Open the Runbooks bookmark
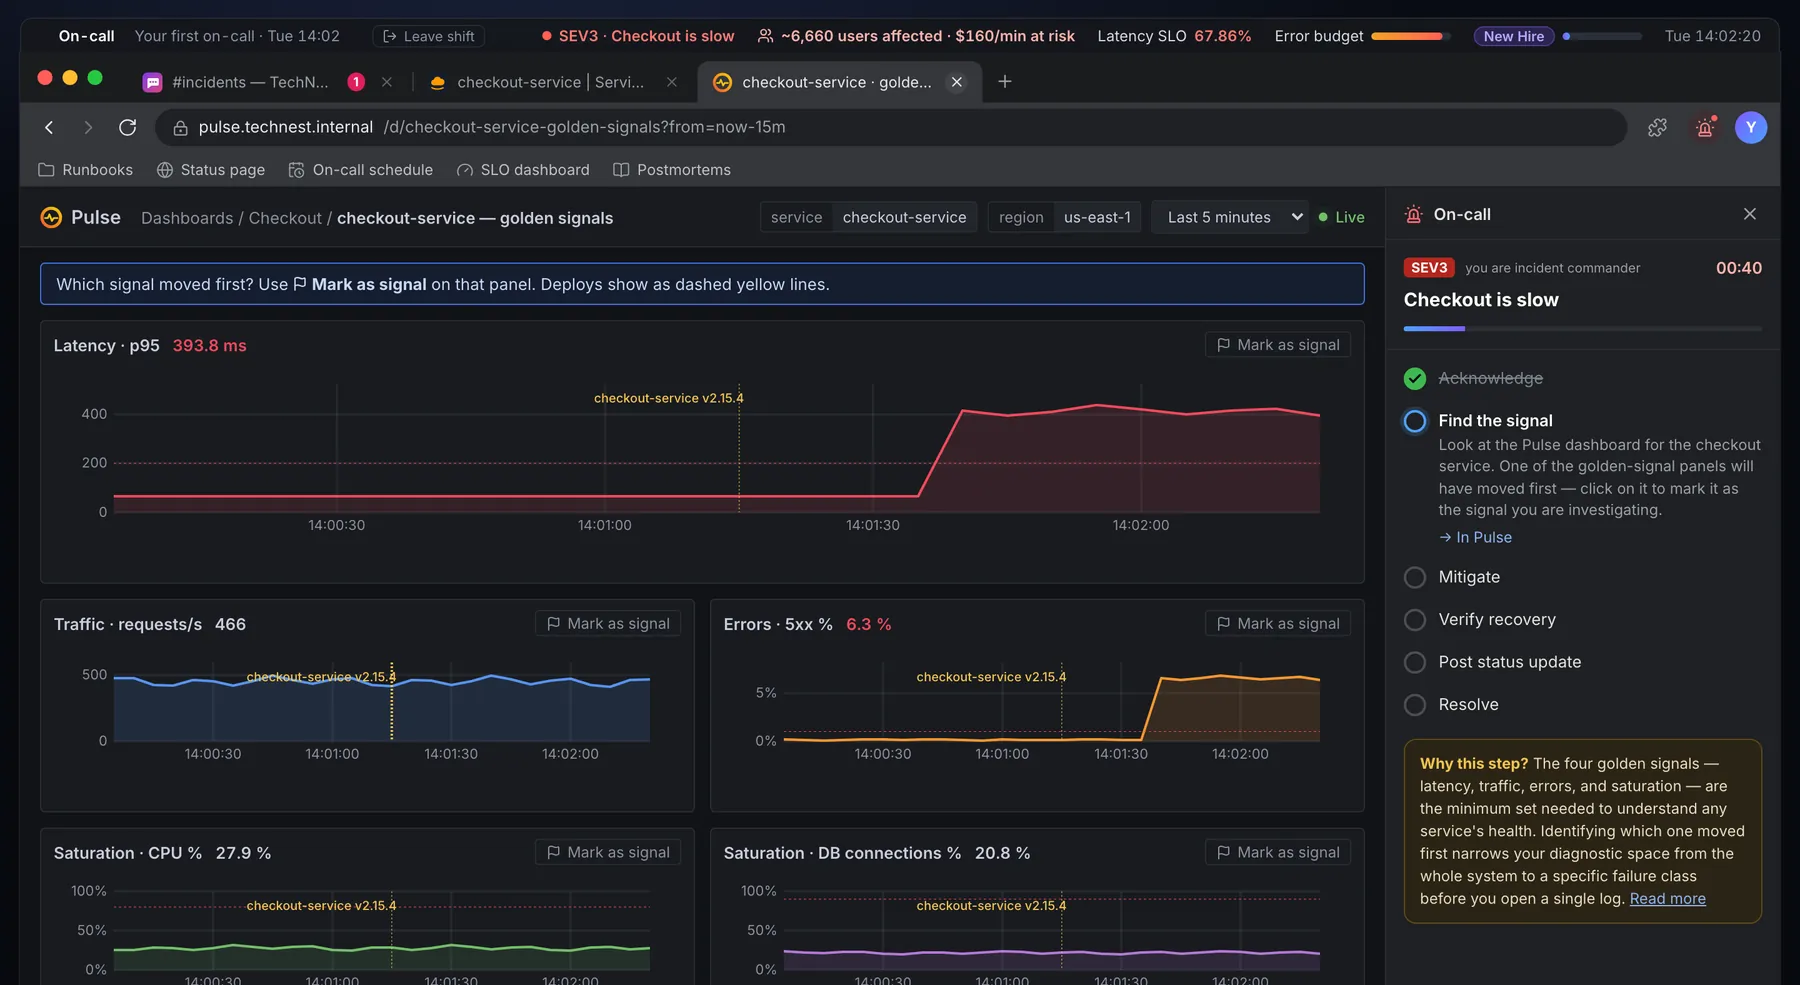This screenshot has width=1800, height=985. click(x=85, y=170)
